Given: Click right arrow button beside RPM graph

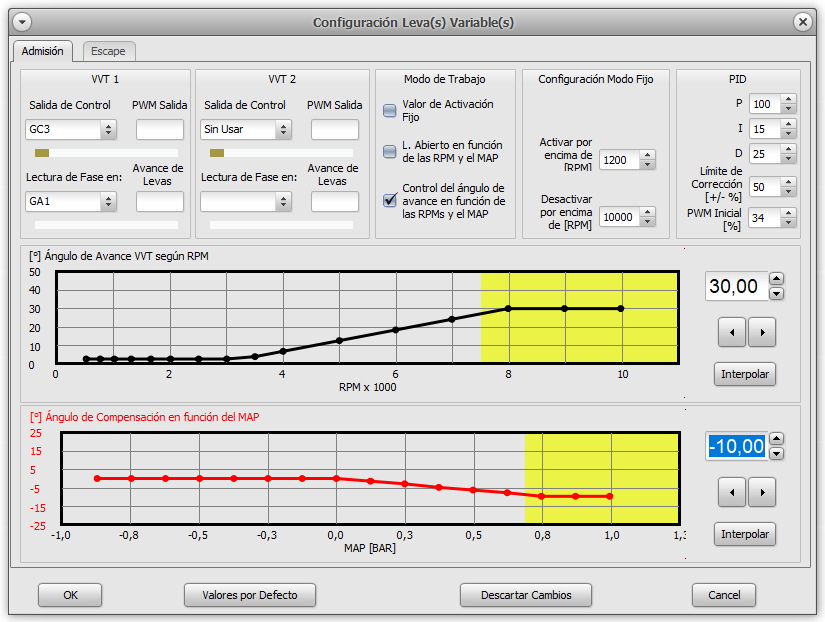Looking at the screenshot, I should (x=762, y=332).
